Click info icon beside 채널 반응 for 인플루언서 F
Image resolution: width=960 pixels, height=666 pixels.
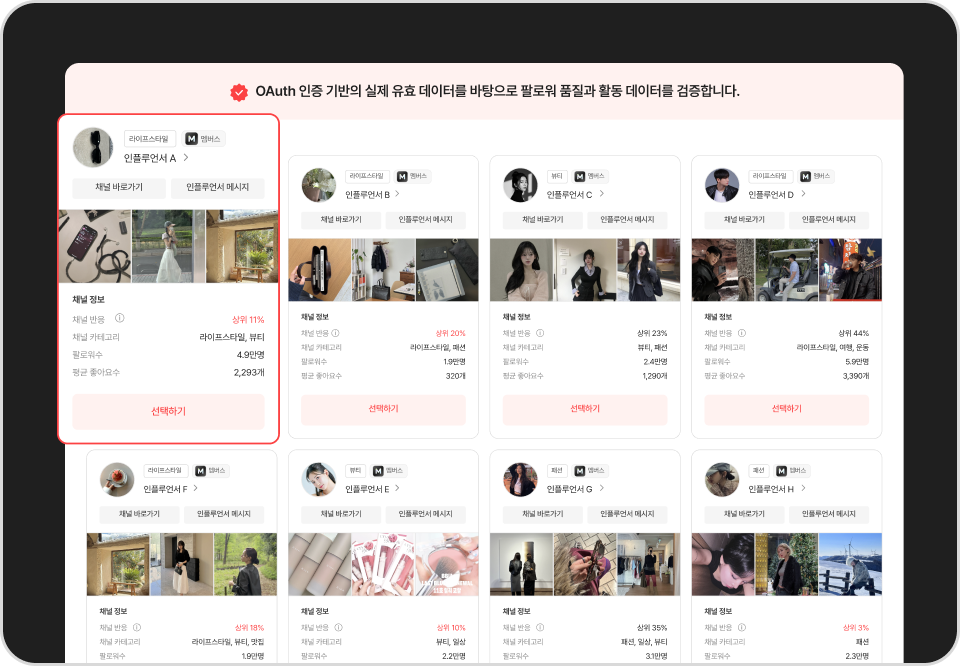click(137, 627)
